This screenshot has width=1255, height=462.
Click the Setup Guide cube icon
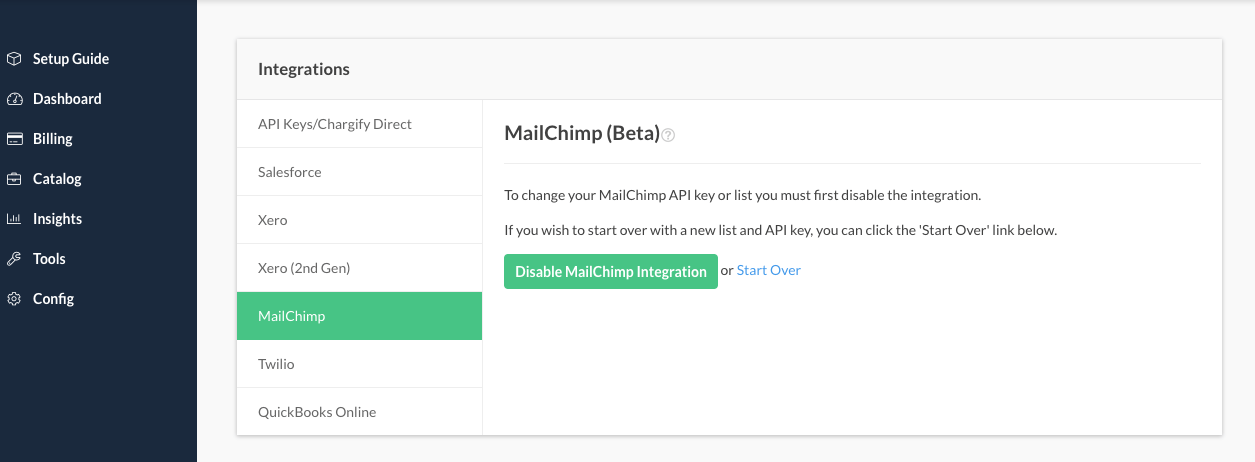[14, 59]
